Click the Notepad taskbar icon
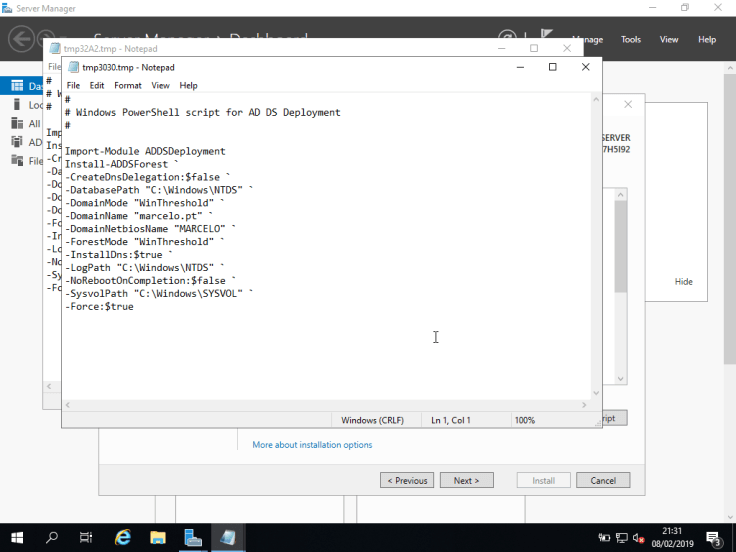Viewport: 736px width, 552px height. click(x=228, y=538)
